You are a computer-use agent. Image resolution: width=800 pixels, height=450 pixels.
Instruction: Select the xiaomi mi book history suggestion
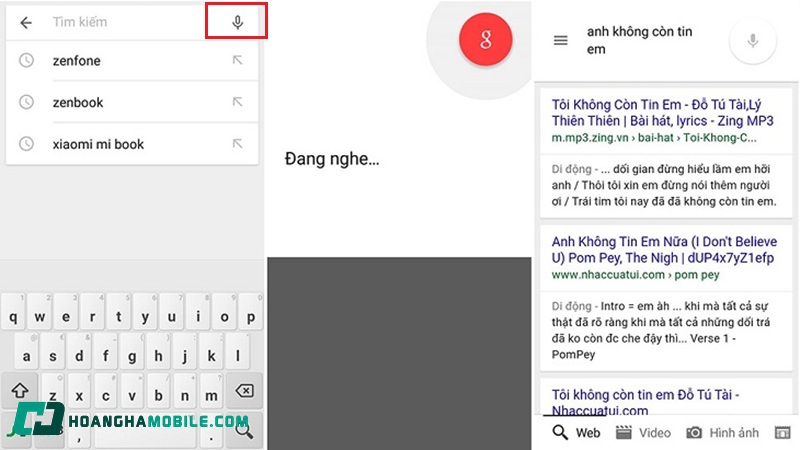(x=132, y=144)
